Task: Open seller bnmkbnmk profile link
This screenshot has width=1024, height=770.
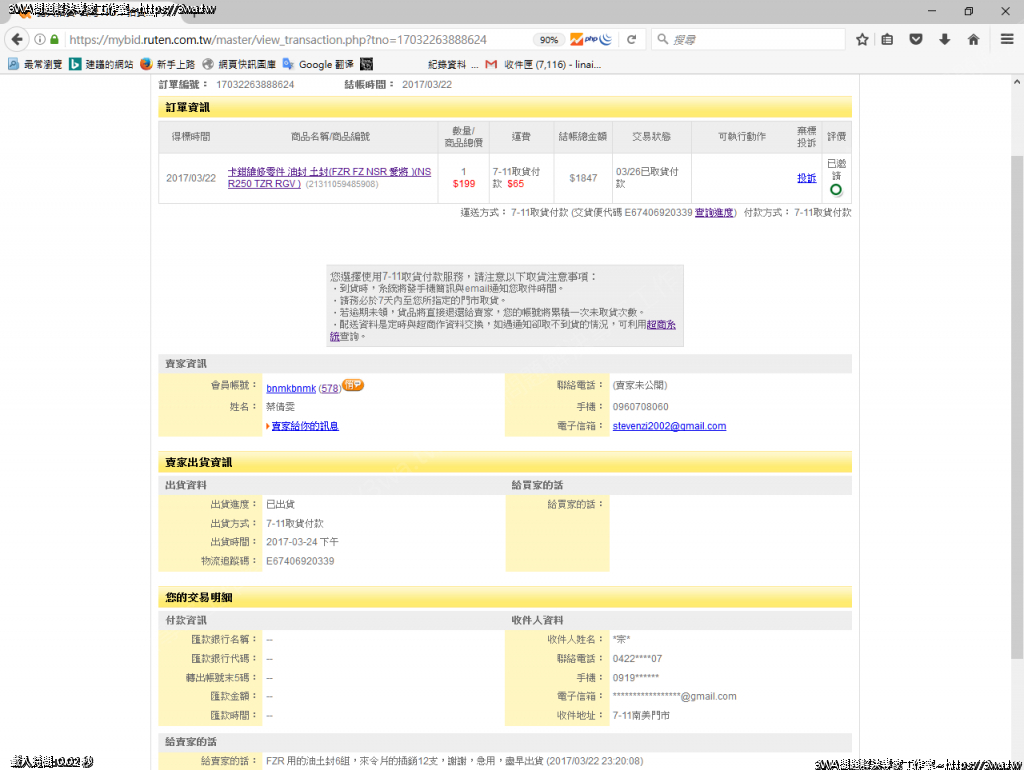Action: tap(291, 387)
